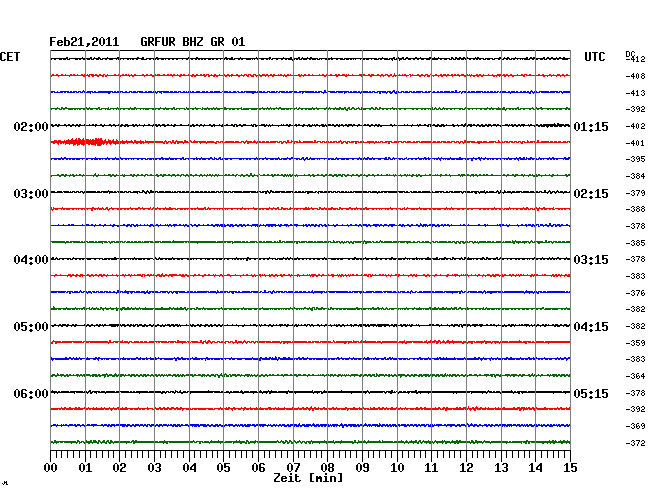The image size is (650, 494).
Task: Select the DC offset value -385
Action: (x=635, y=243)
